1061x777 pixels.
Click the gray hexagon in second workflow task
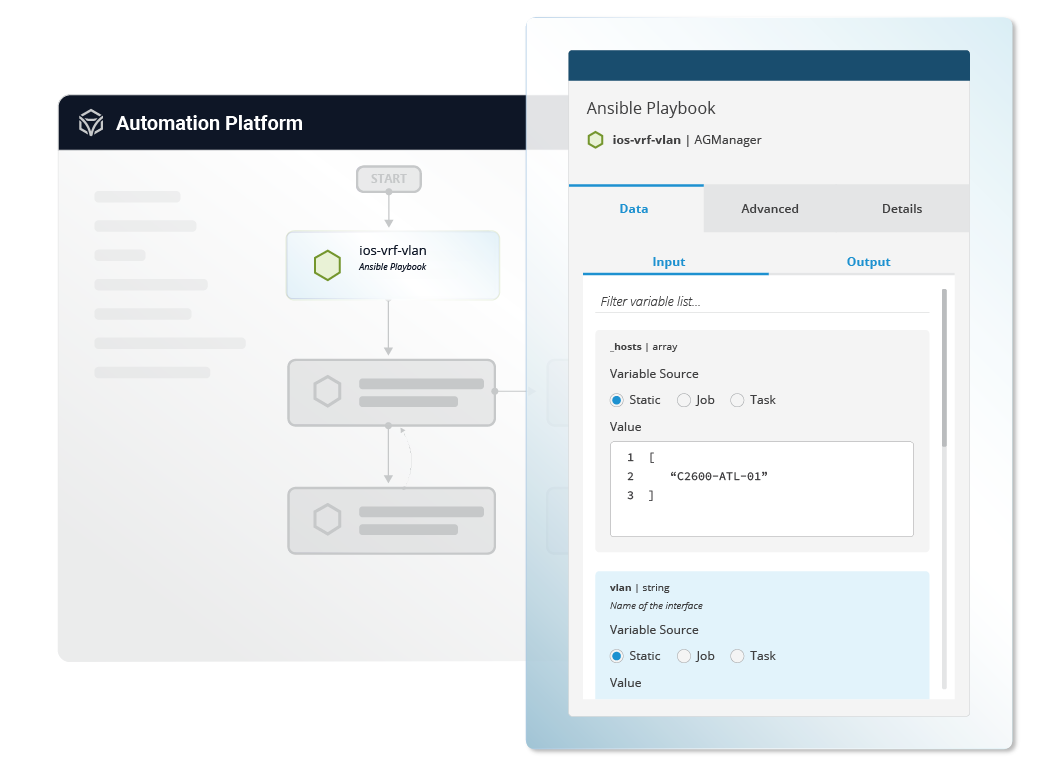(327, 392)
